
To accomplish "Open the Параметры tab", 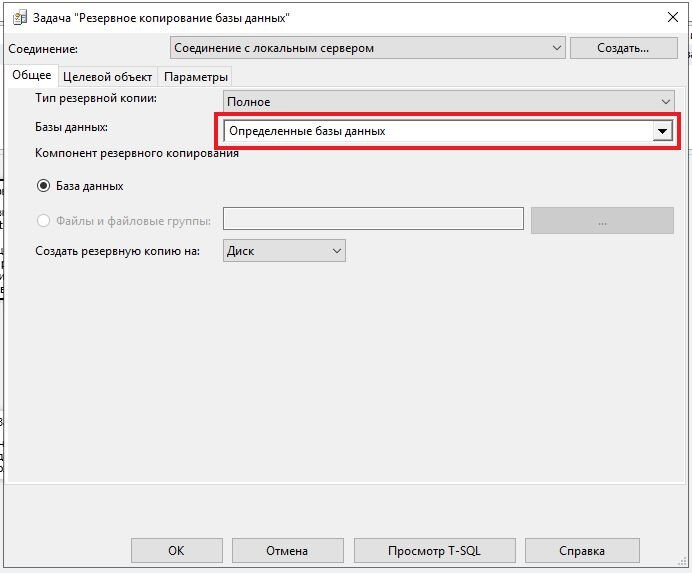I will coord(196,77).
